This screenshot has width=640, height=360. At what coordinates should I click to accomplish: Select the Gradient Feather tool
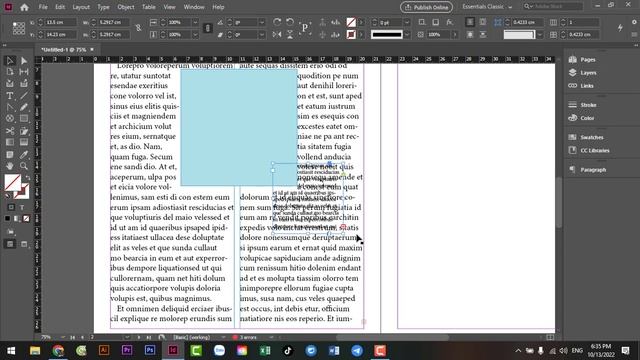click(24, 142)
